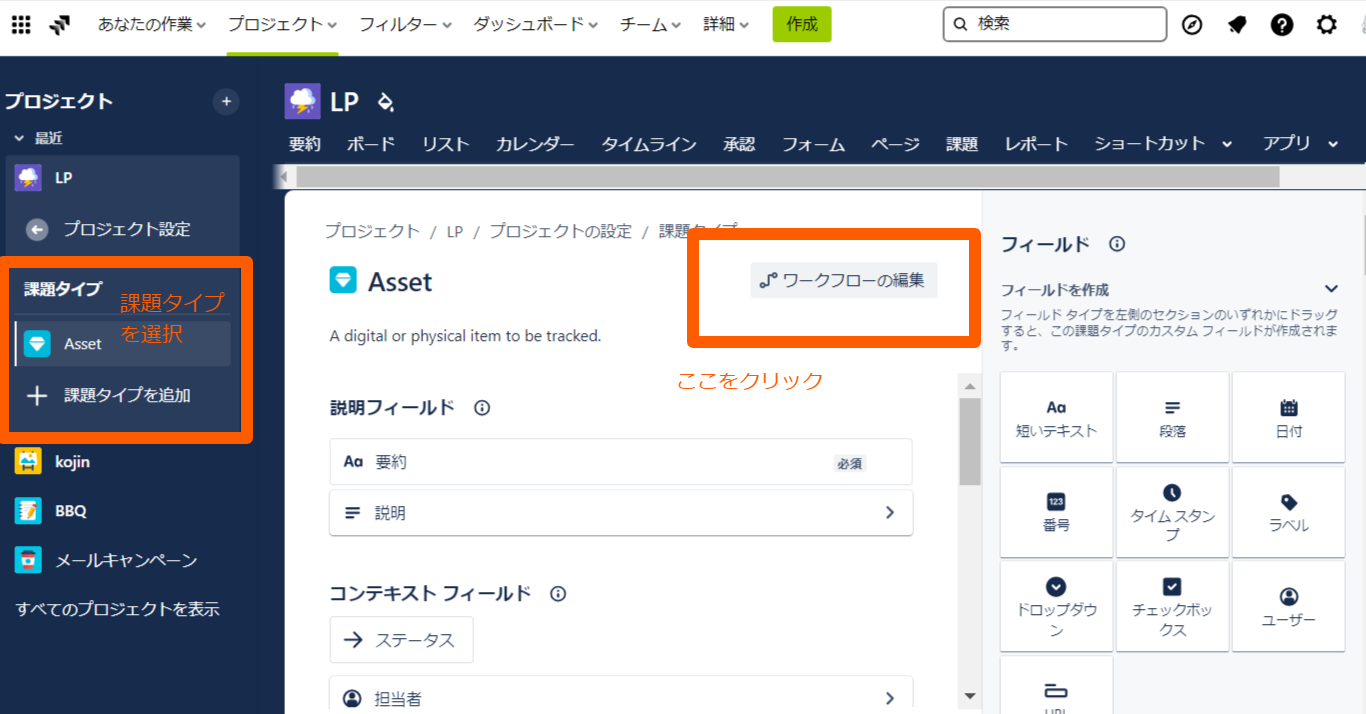
Task: Switch to the レポート tab
Action: click(x=1036, y=144)
